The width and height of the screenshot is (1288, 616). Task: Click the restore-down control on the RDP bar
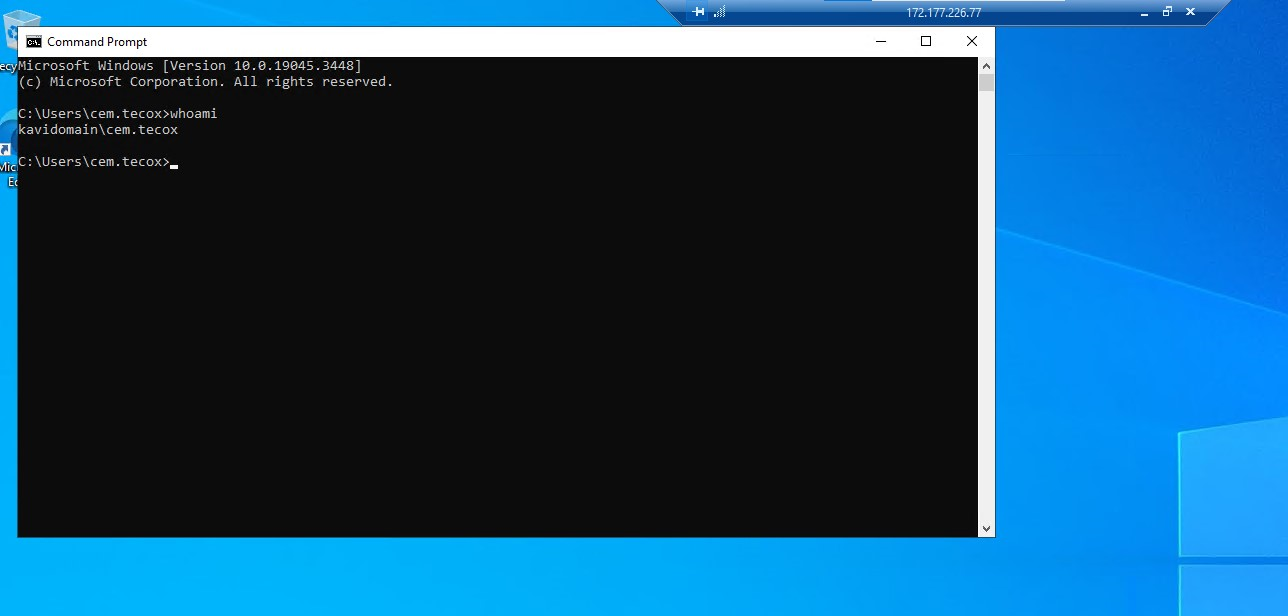(1166, 12)
